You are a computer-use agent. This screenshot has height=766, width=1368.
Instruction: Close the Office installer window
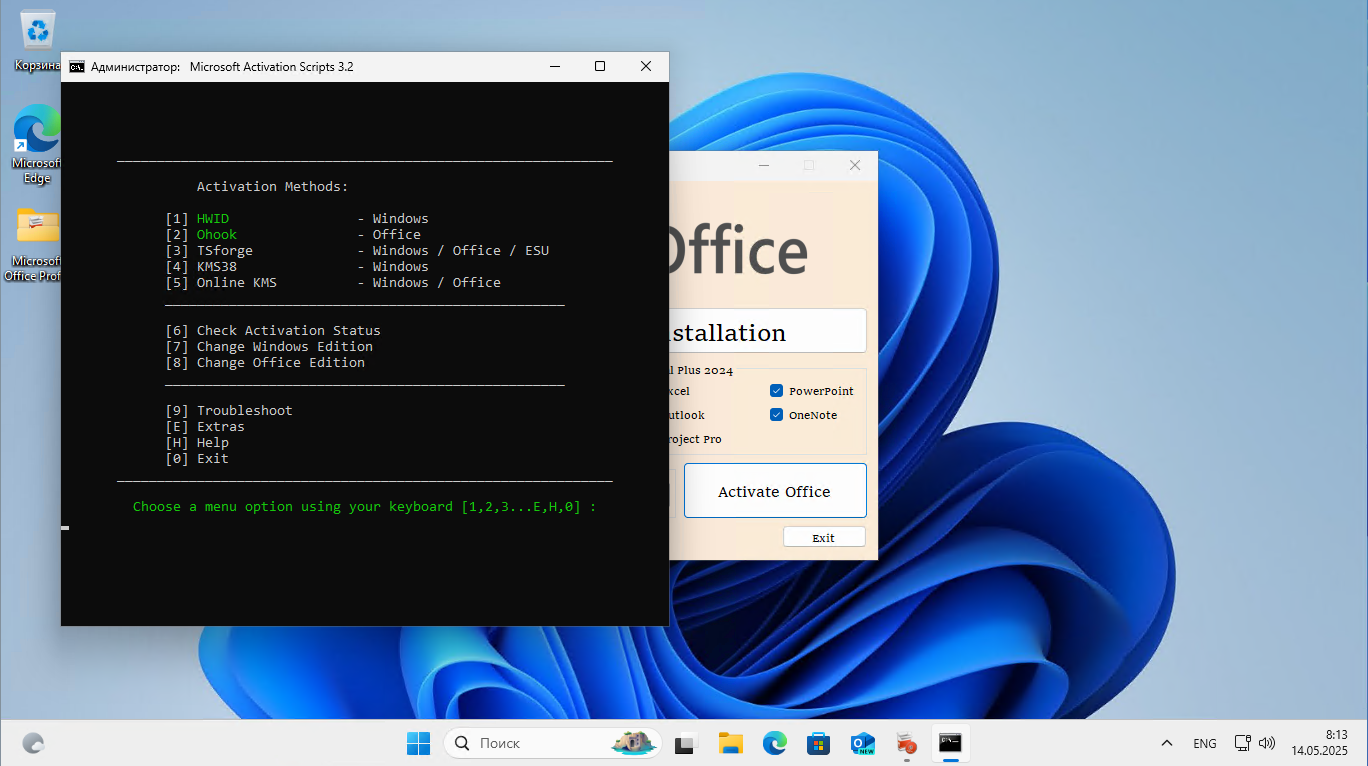(855, 165)
